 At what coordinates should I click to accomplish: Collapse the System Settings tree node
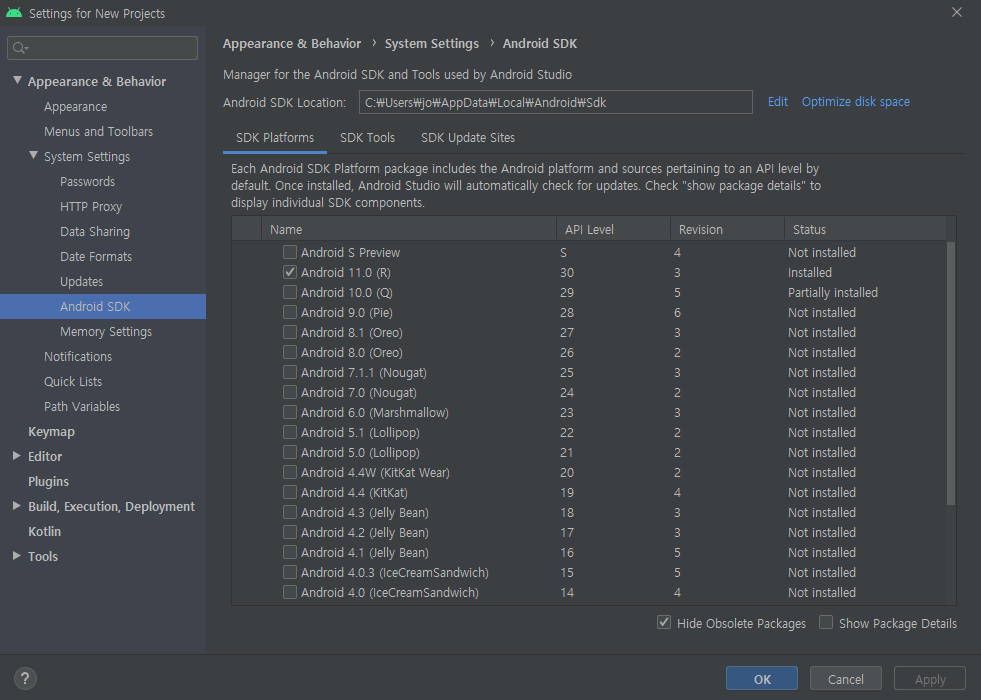tap(34, 156)
